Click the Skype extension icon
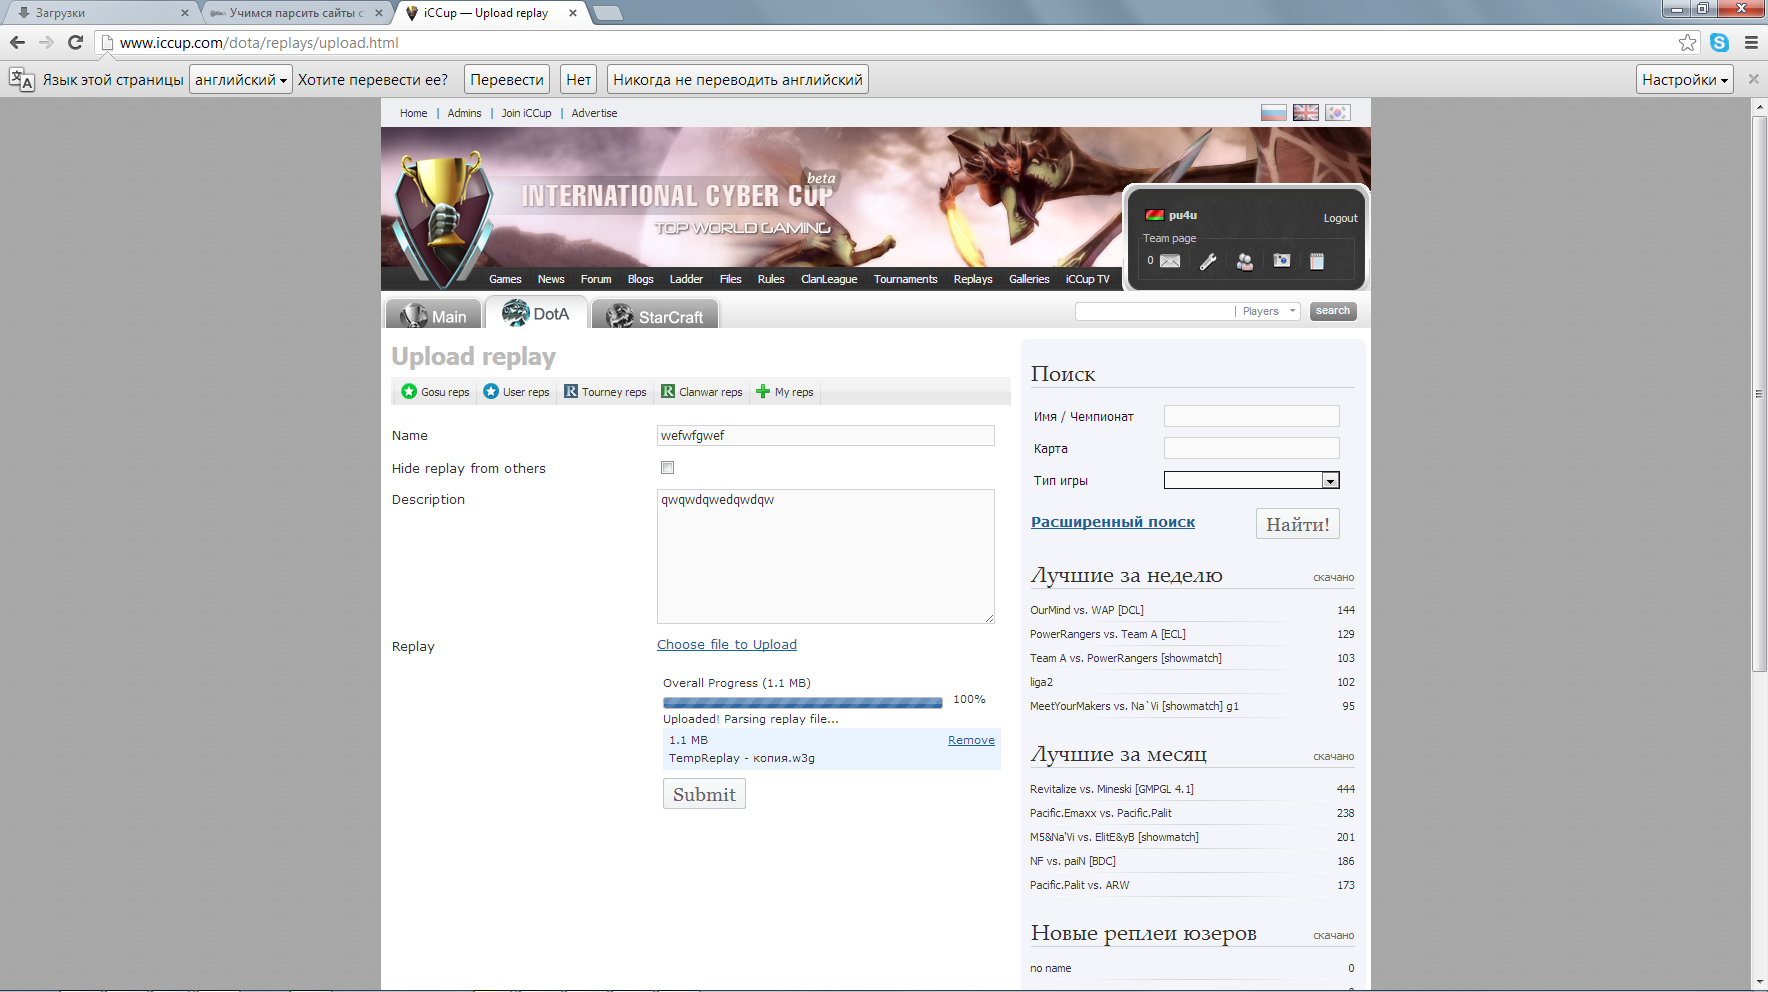This screenshot has width=1768, height=992. tap(1720, 42)
